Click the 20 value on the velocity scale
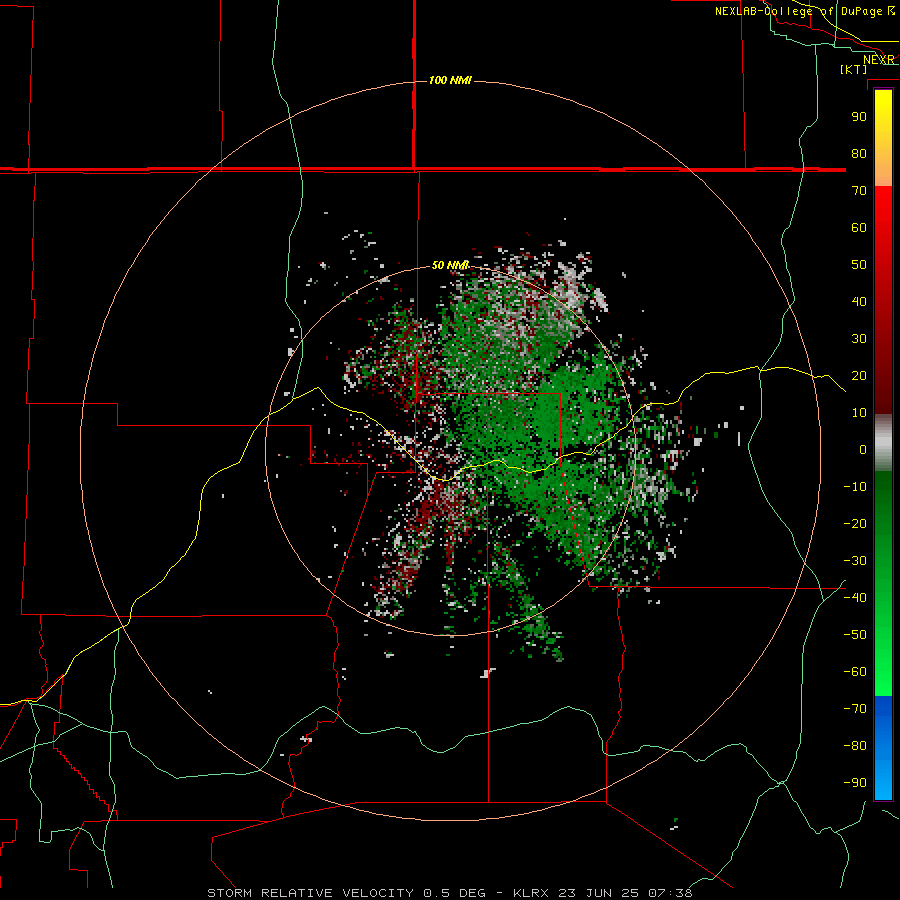 click(859, 375)
